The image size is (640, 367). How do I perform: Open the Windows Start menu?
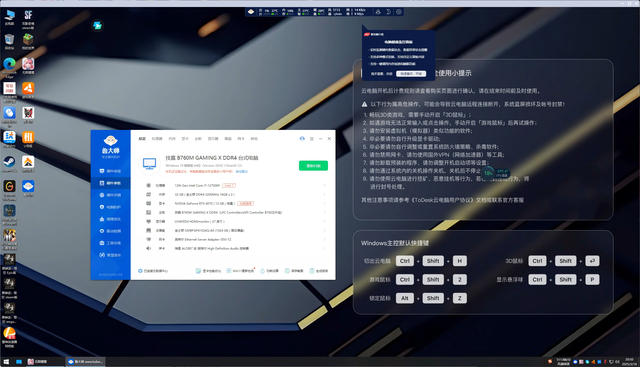click(x=6, y=362)
